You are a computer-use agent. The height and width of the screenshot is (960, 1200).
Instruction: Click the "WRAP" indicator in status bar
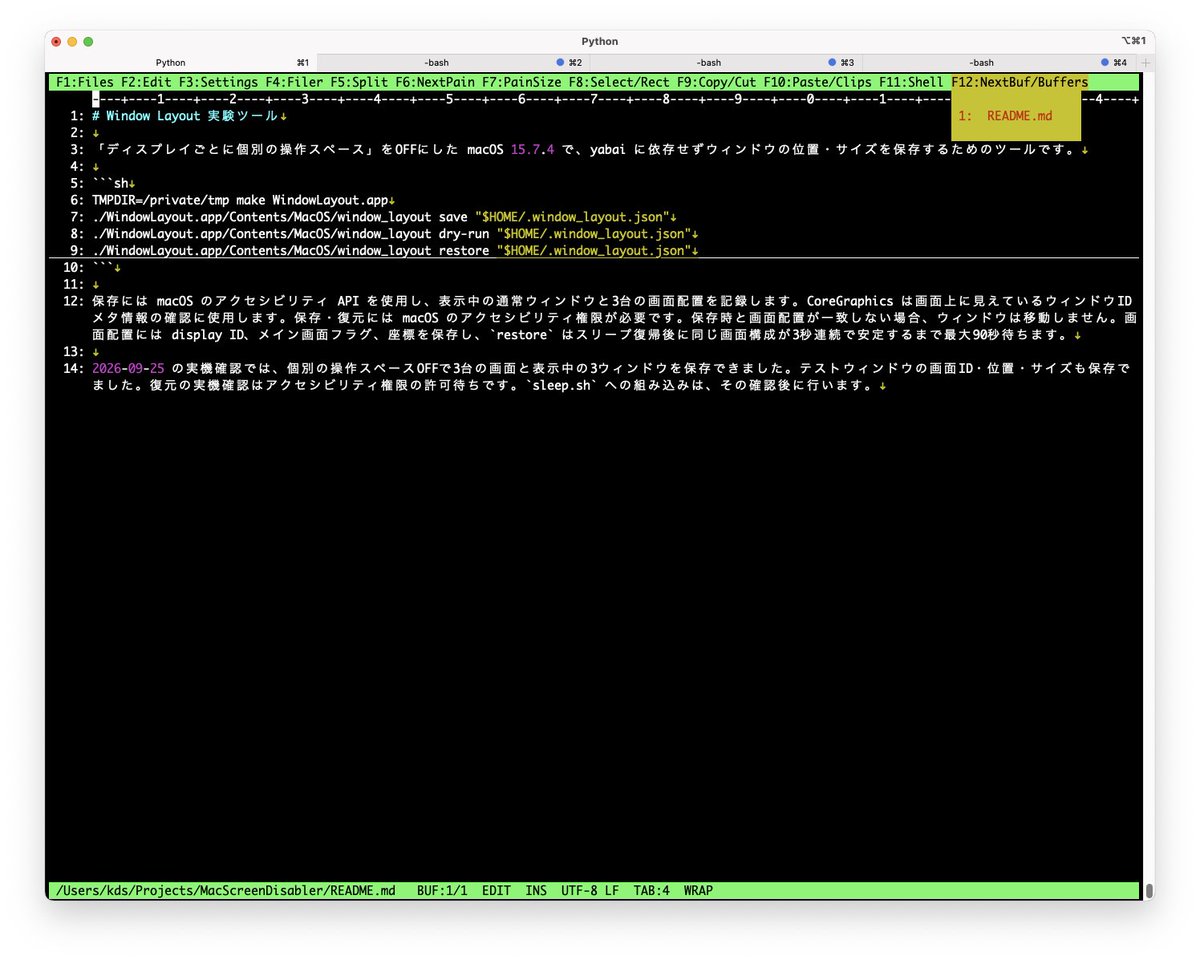click(699, 891)
